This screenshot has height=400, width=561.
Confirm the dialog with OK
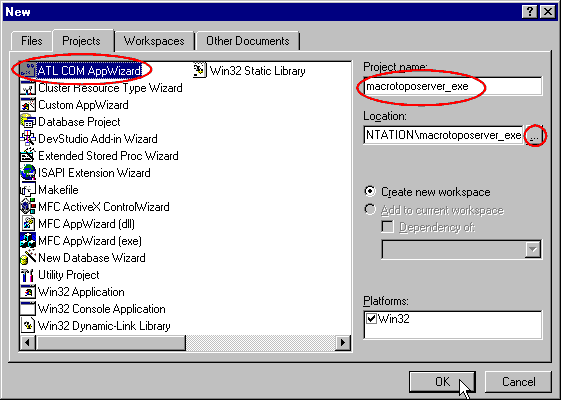pos(443,382)
